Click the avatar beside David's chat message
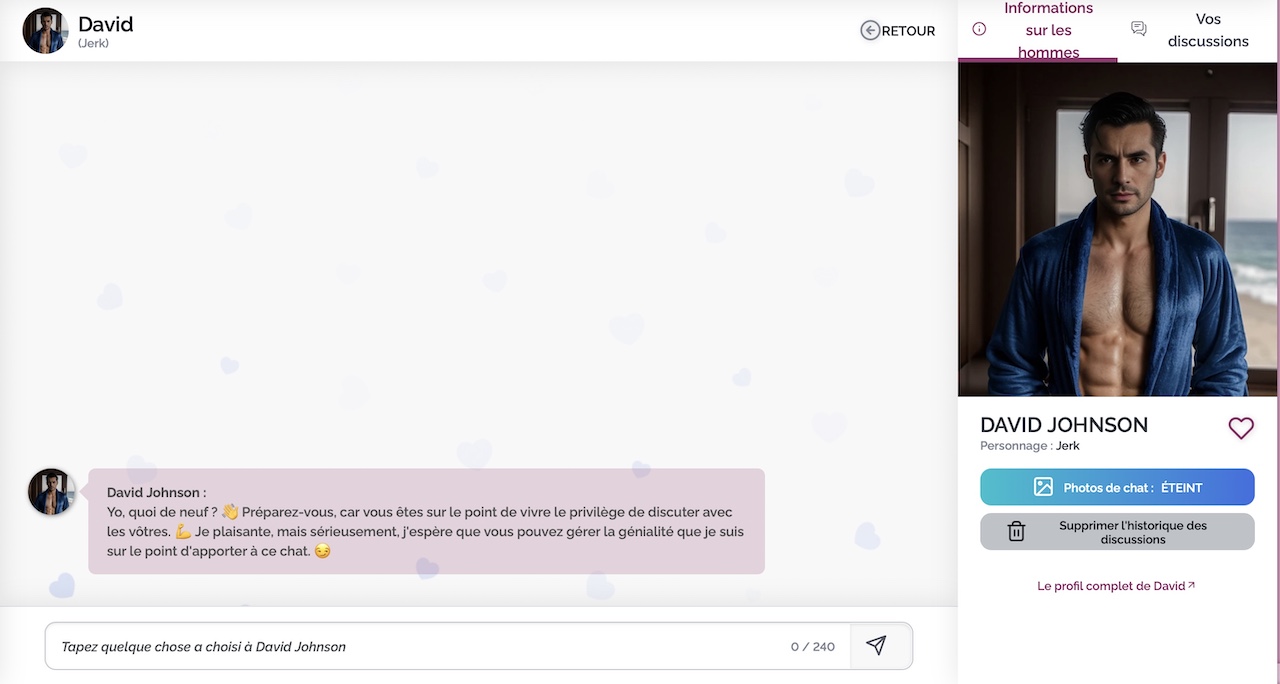 (51, 492)
